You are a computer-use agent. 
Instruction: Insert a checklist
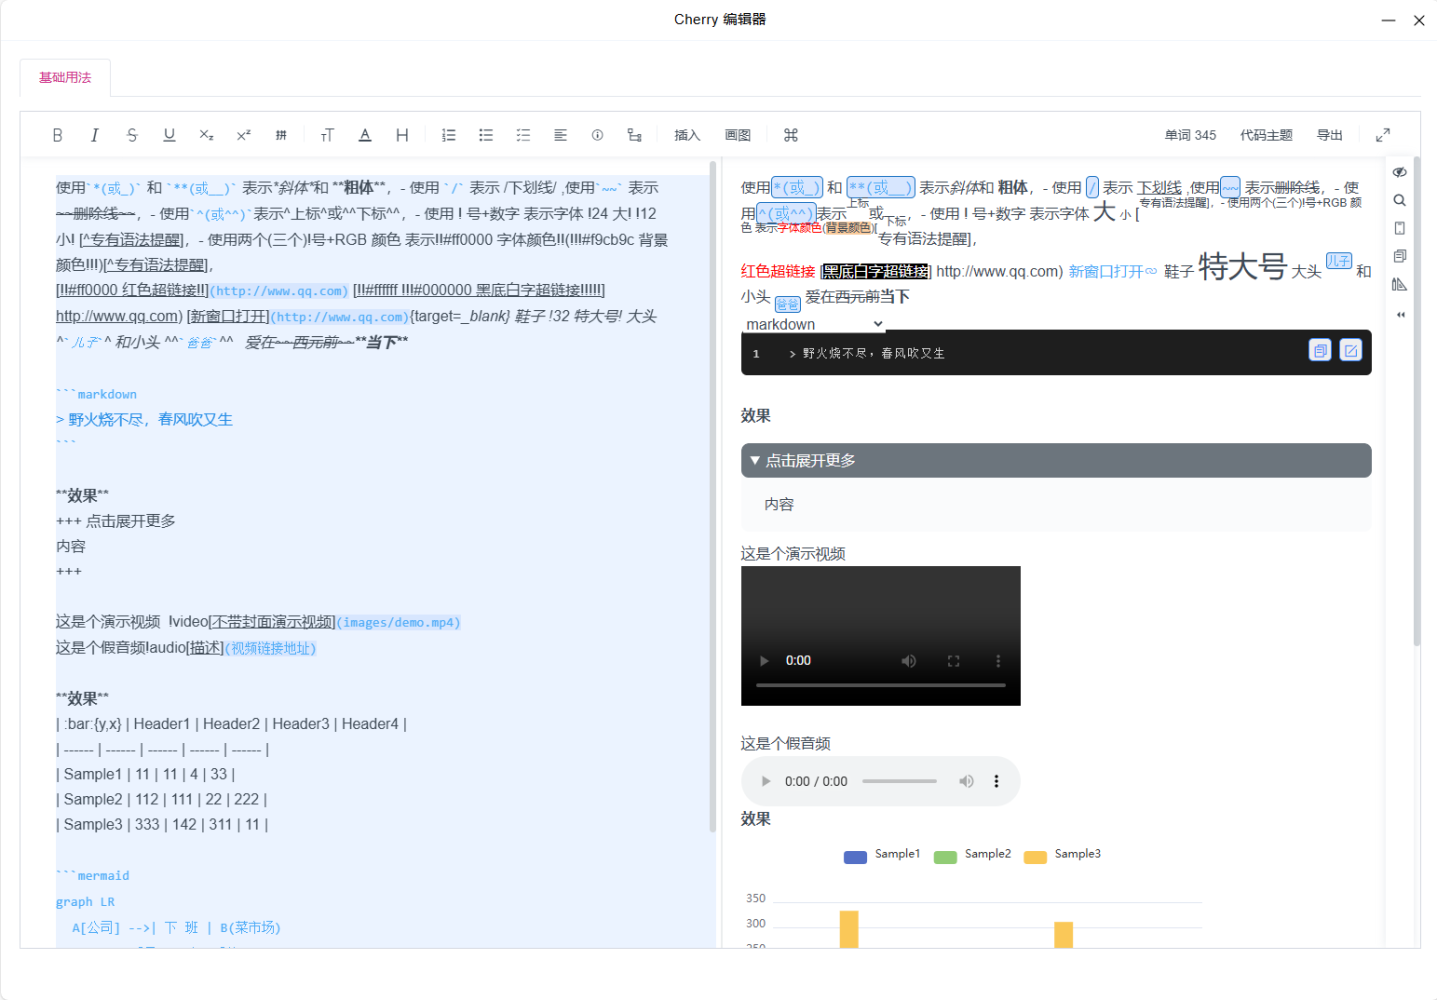click(523, 134)
